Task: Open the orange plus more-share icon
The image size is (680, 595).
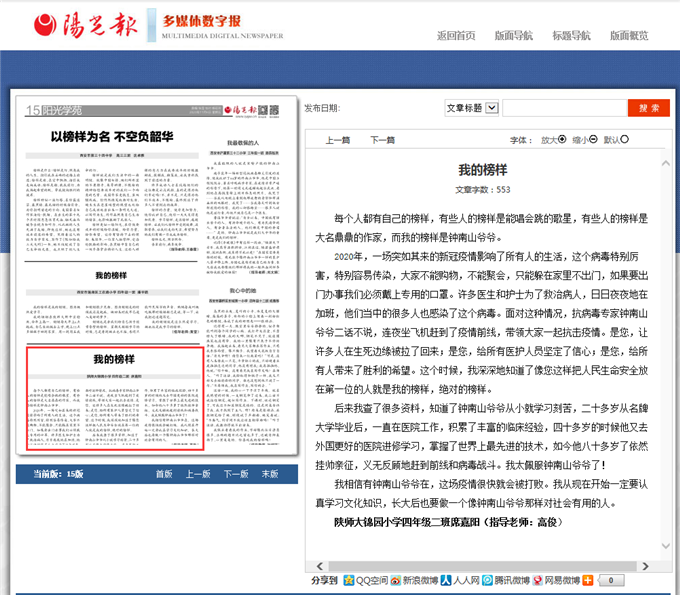Action: point(588,580)
